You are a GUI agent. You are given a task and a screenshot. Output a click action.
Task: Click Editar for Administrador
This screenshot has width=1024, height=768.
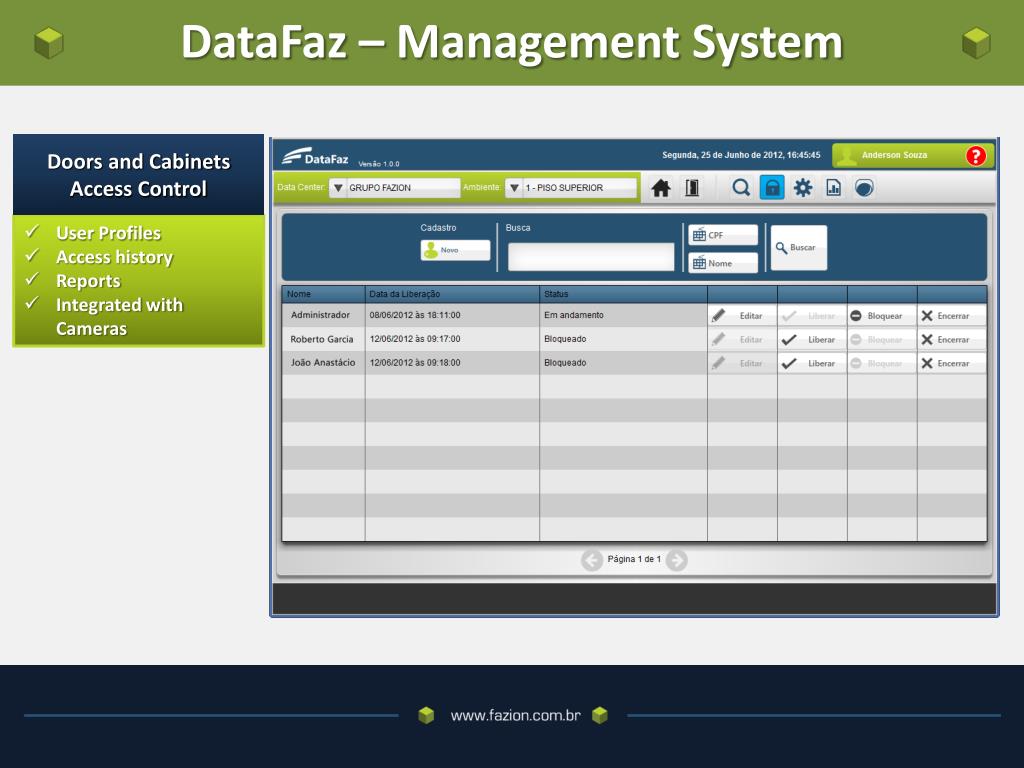tap(742, 316)
